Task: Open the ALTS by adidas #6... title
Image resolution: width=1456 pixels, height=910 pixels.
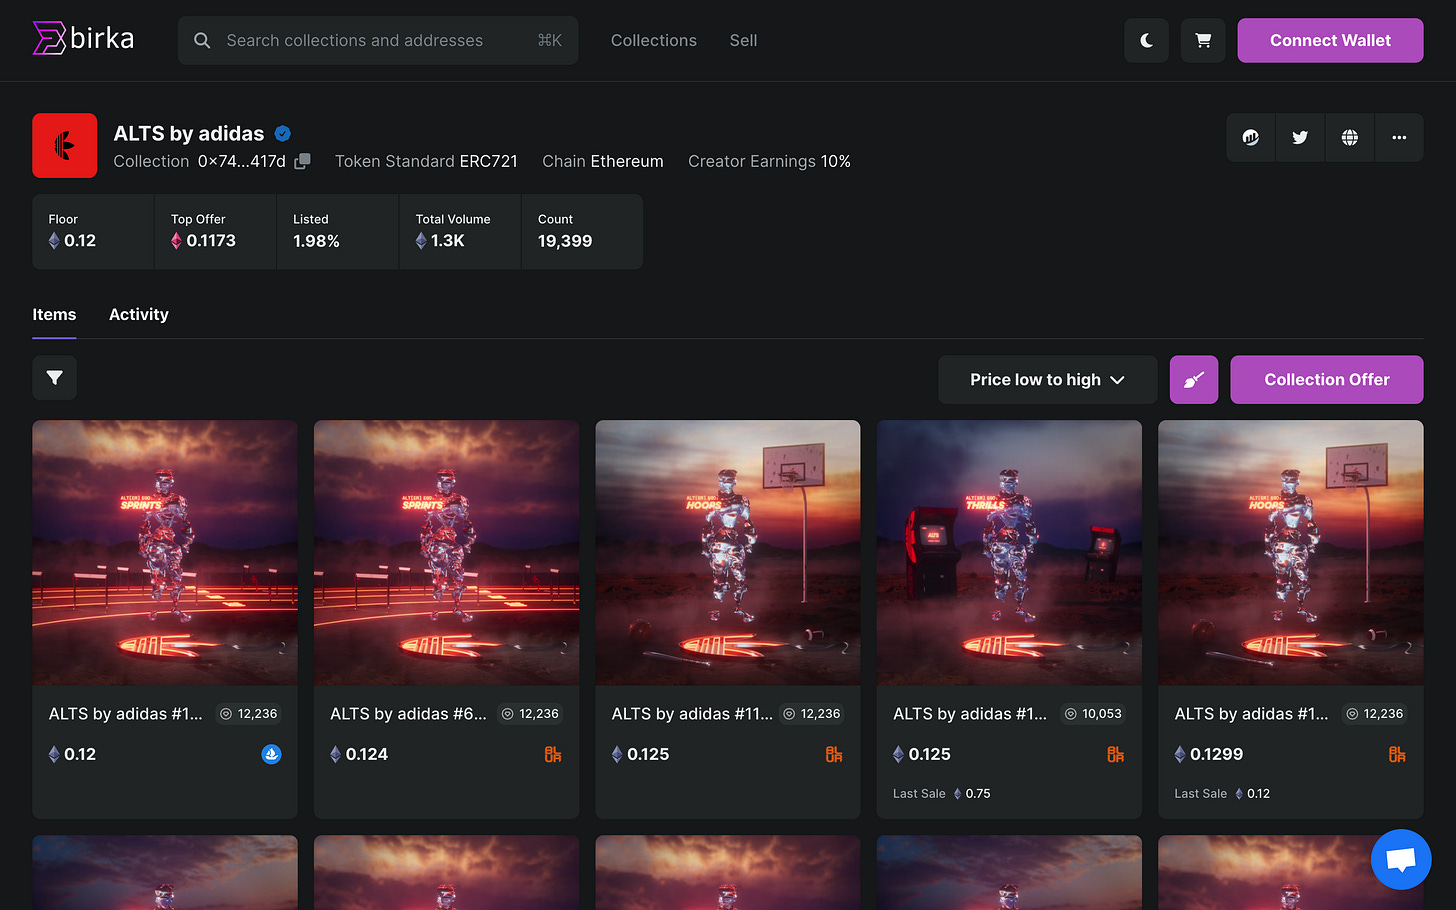Action: (408, 714)
